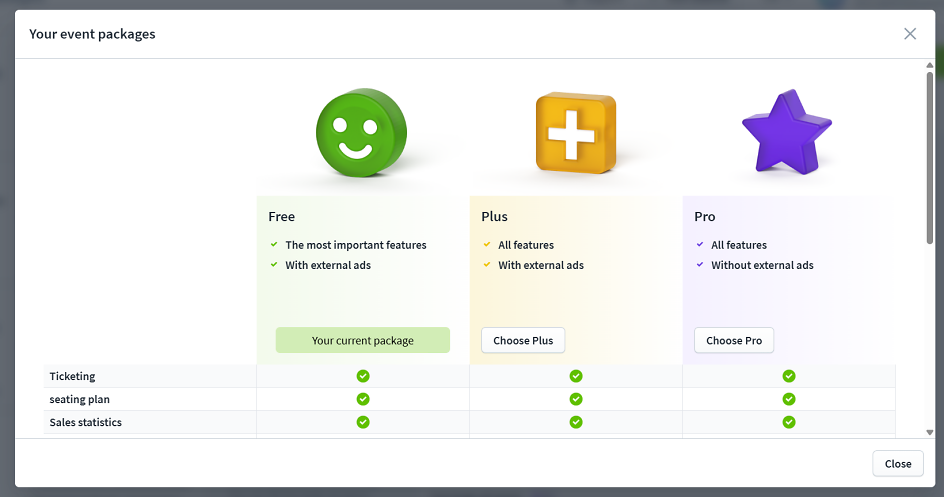Viewport: 944px width, 497px height.
Task: Click the yellow plus Plus package icon
Action: point(574,132)
